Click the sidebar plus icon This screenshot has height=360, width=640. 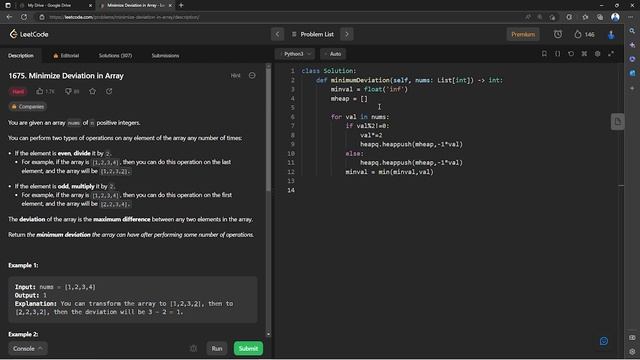click(x=632, y=88)
